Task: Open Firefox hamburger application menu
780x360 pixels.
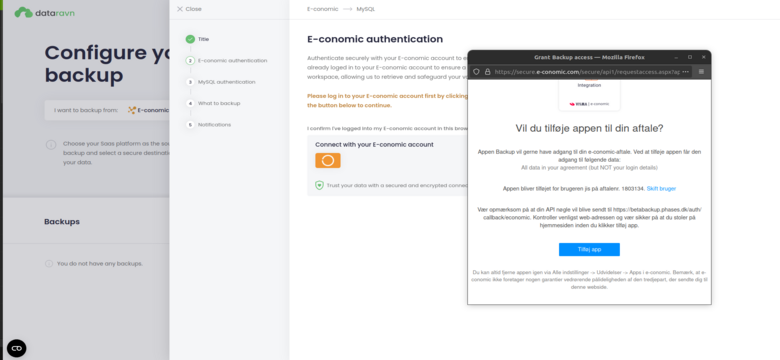Action: click(x=701, y=72)
